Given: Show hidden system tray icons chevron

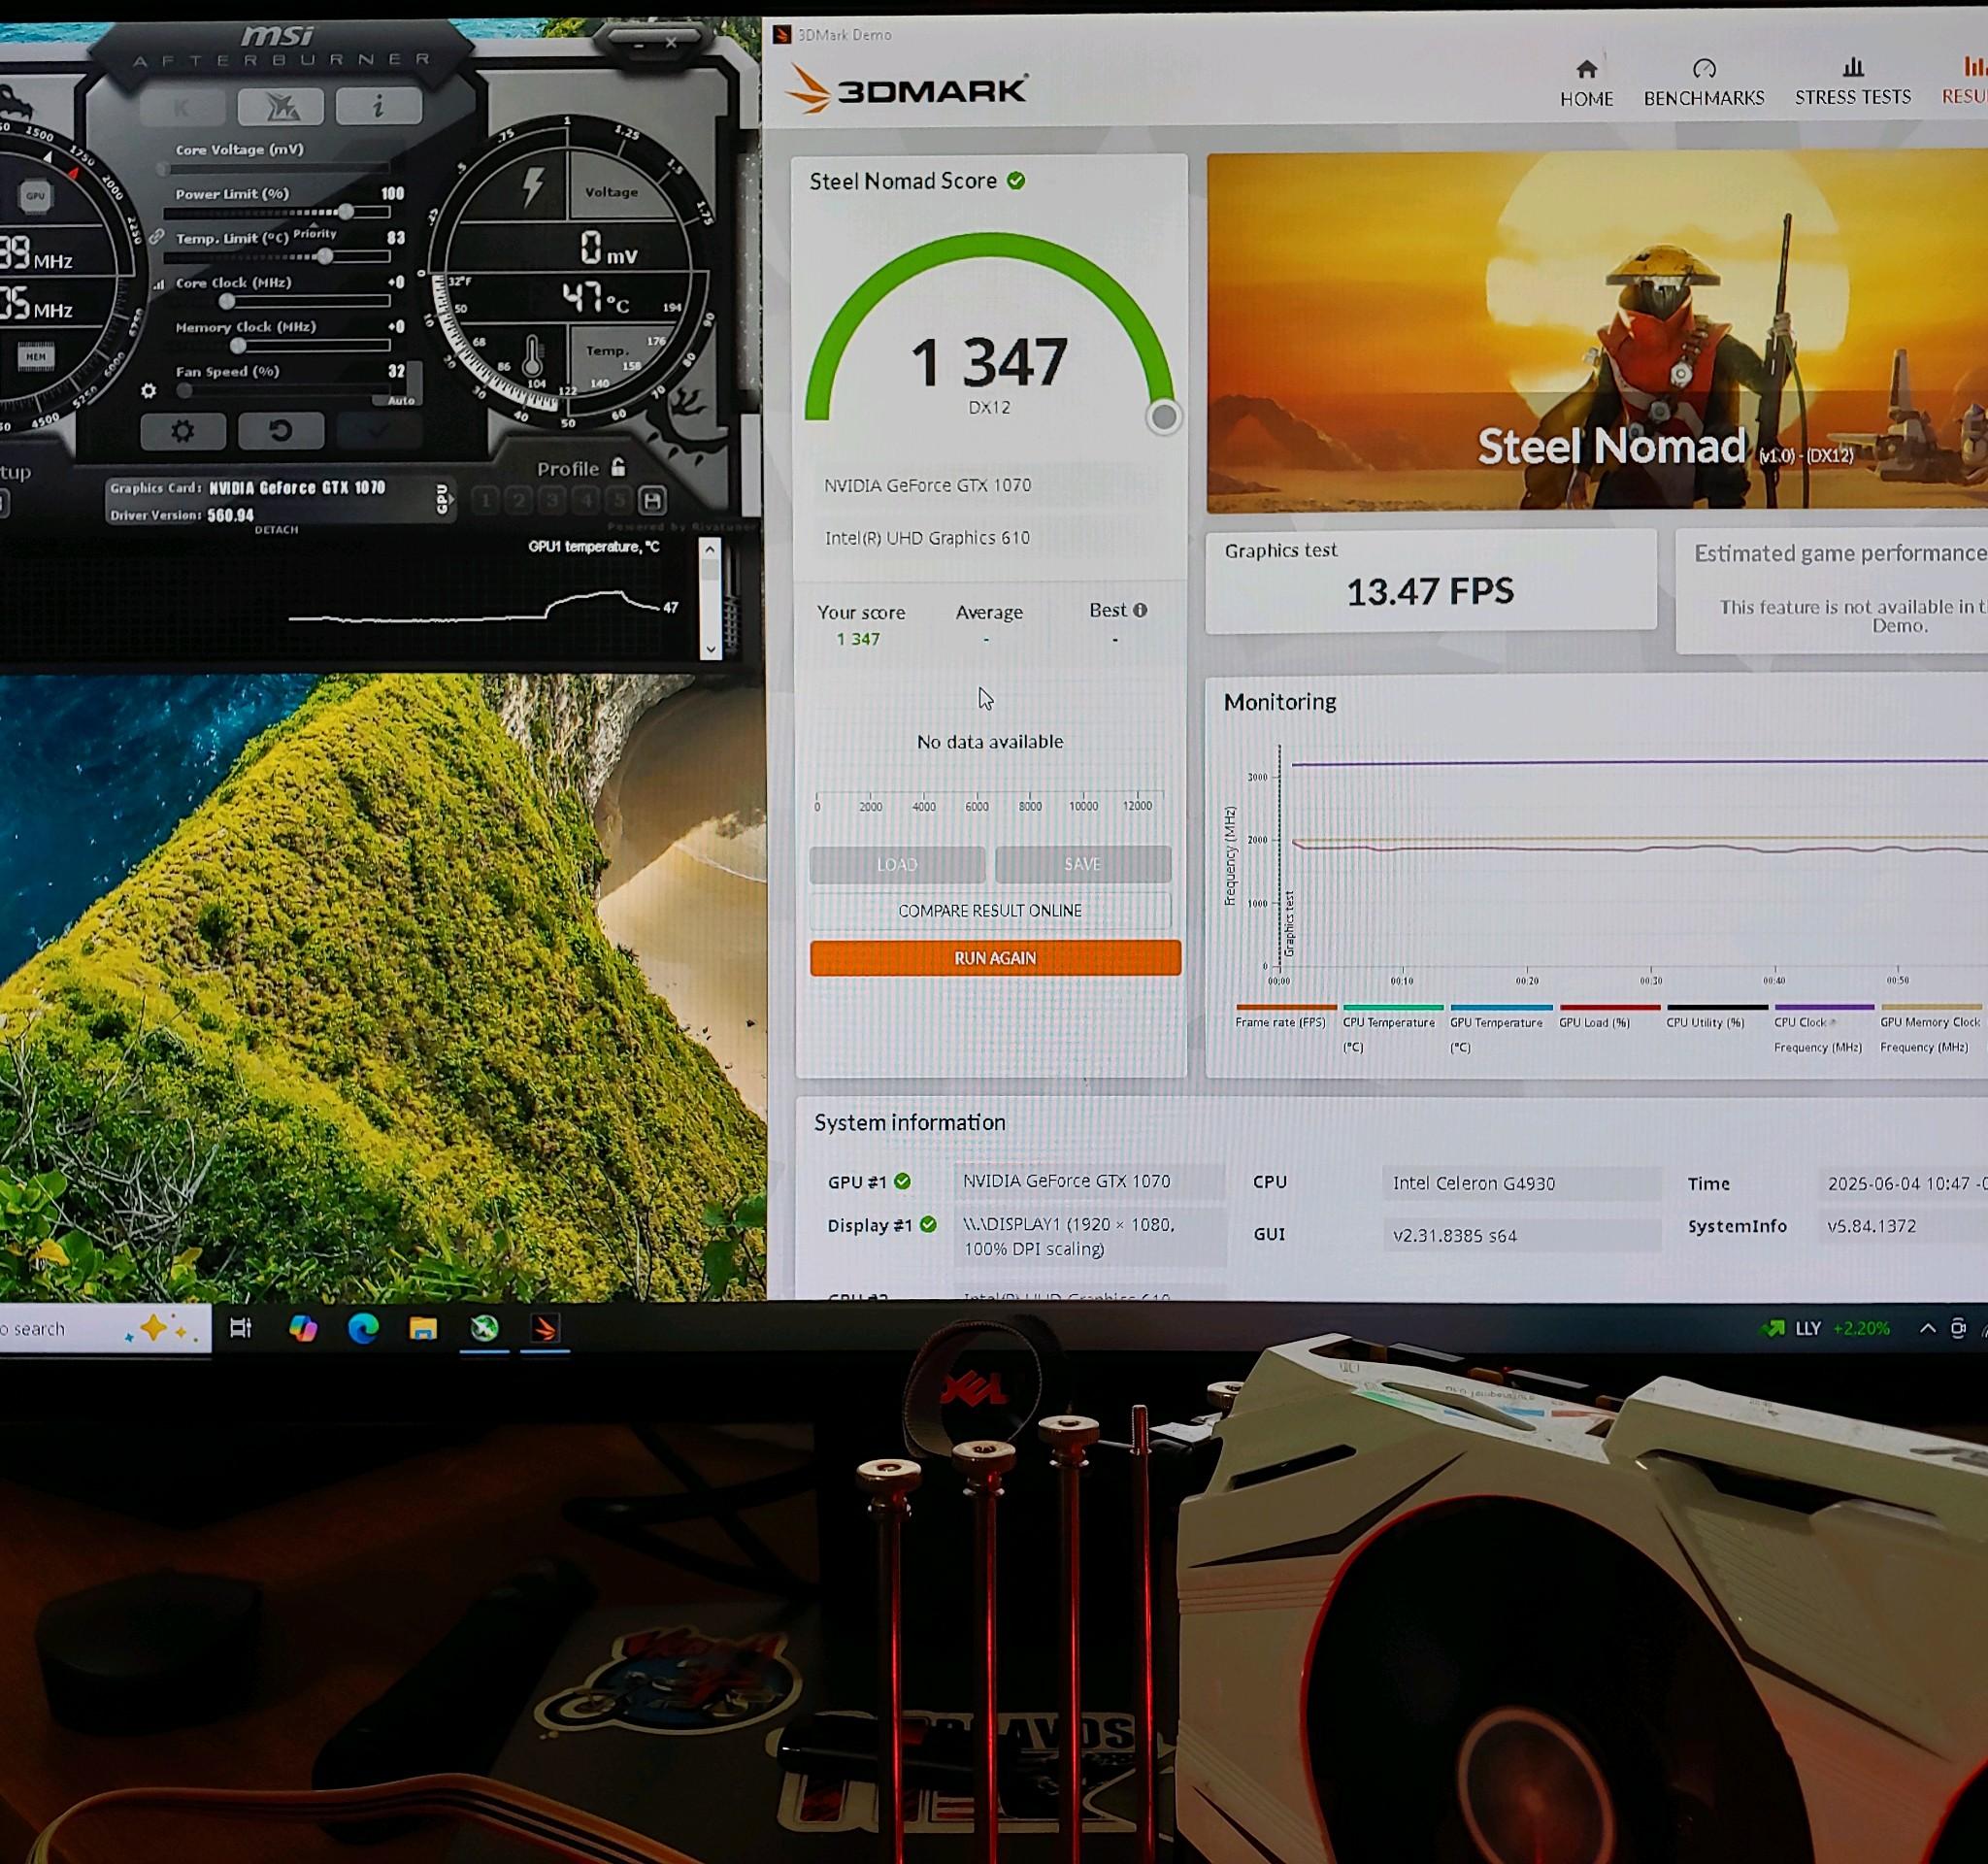Looking at the screenshot, I should pos(1927,1328).
